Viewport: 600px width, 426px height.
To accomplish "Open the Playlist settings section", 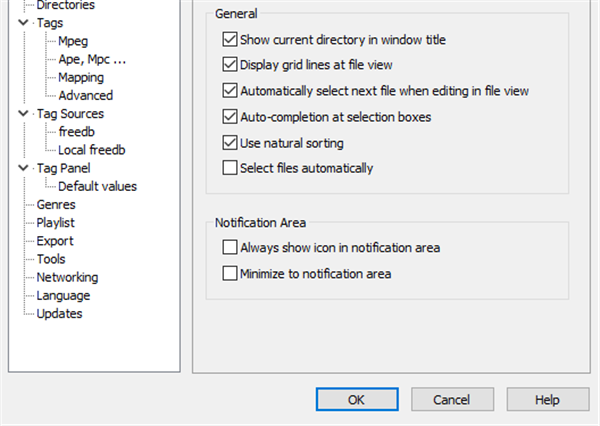I will tap(56, 223).
